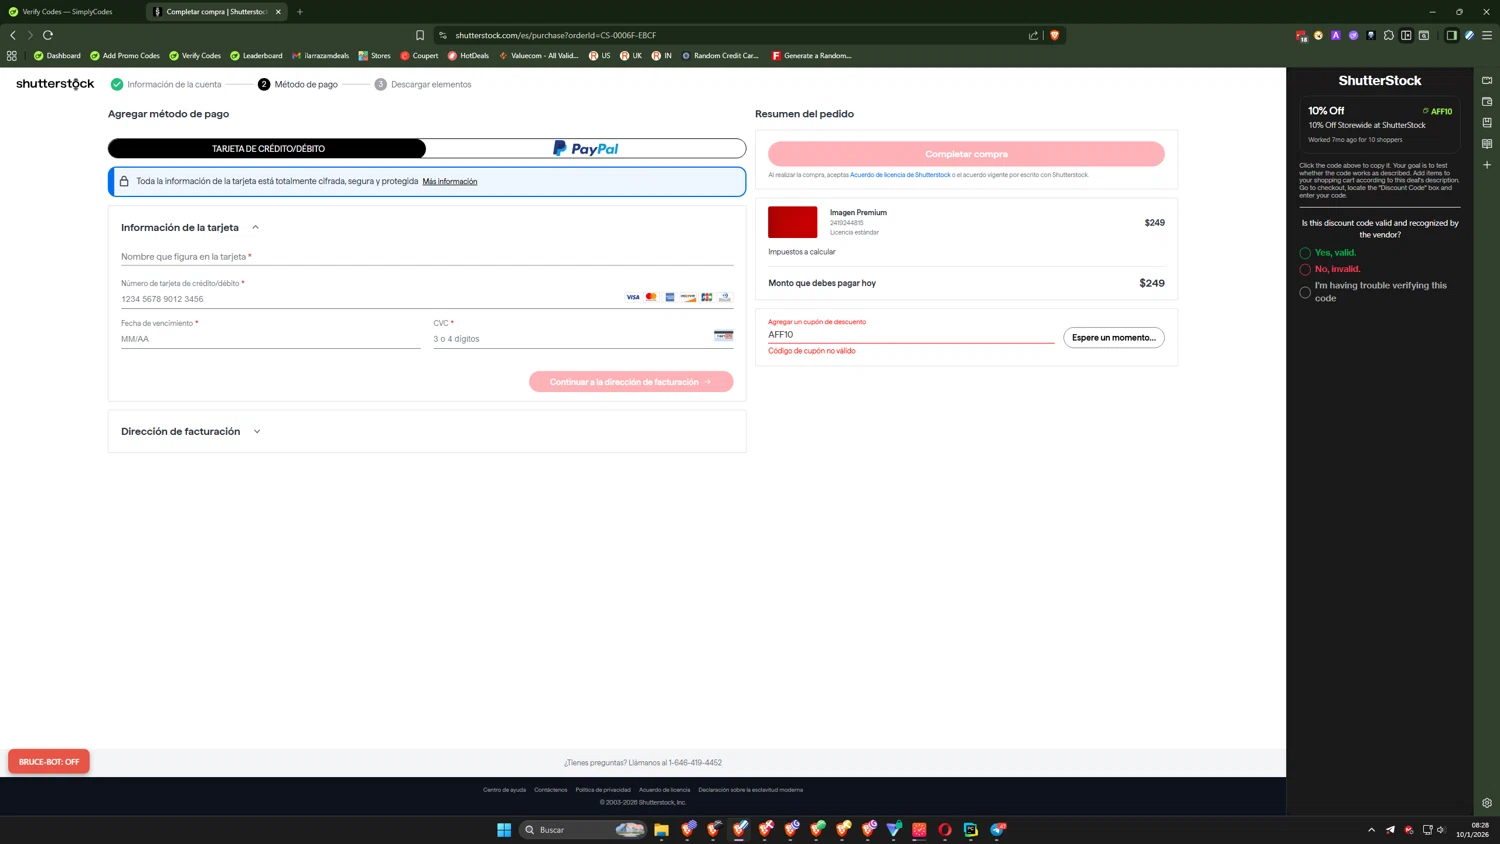Click the 'MM/AA' expiry date field
Screen dimensions: 1500x844
click(x=270, y=339)
